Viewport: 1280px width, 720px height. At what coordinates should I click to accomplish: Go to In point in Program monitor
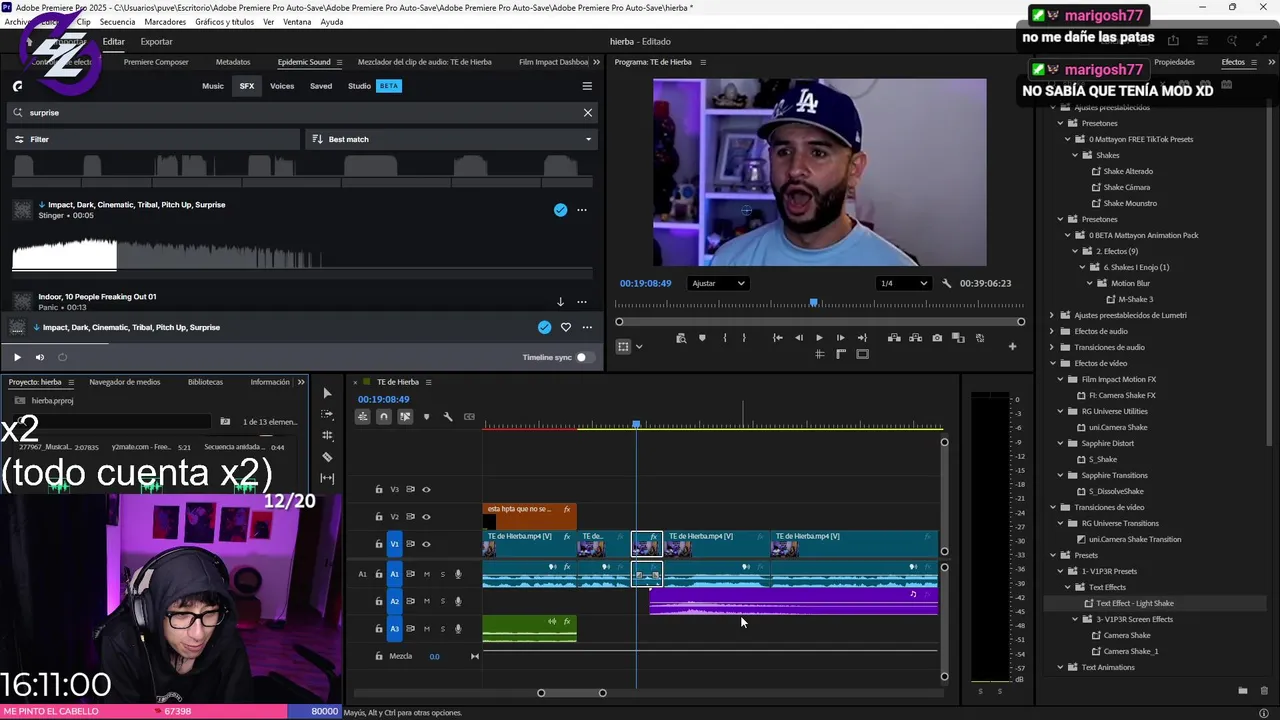click(778, 338)
